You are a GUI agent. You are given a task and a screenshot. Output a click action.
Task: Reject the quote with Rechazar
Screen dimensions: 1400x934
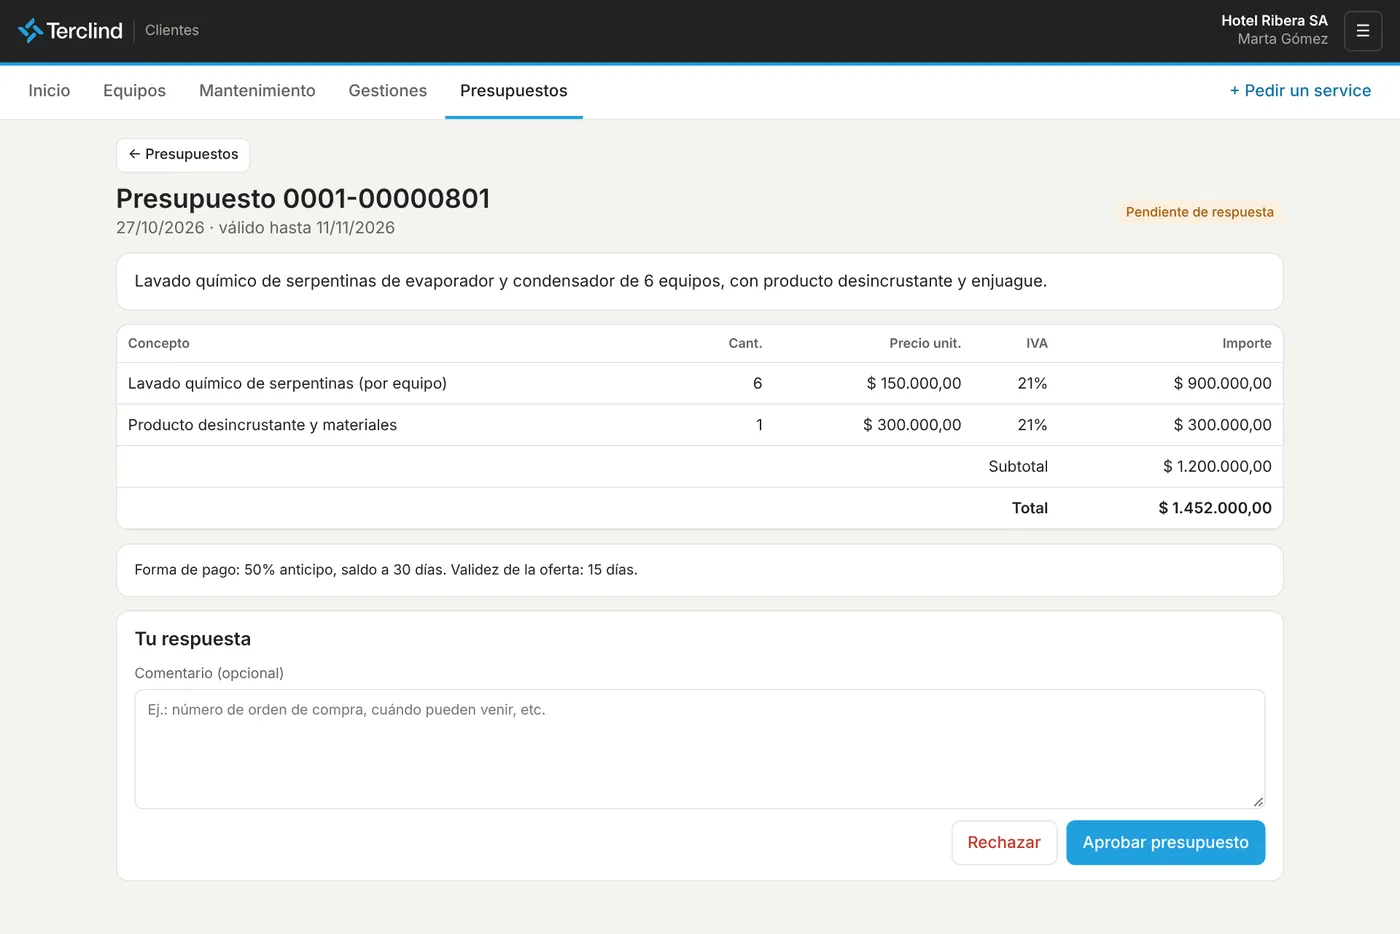pos(1004,843)
